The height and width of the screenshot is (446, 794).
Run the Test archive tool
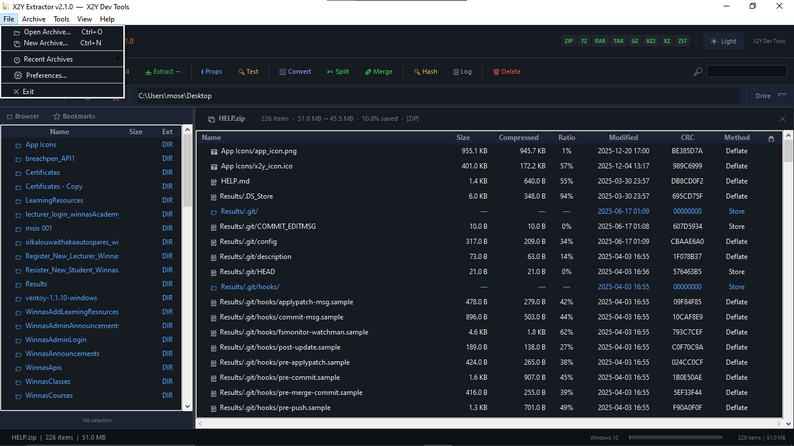pos(248,72)
